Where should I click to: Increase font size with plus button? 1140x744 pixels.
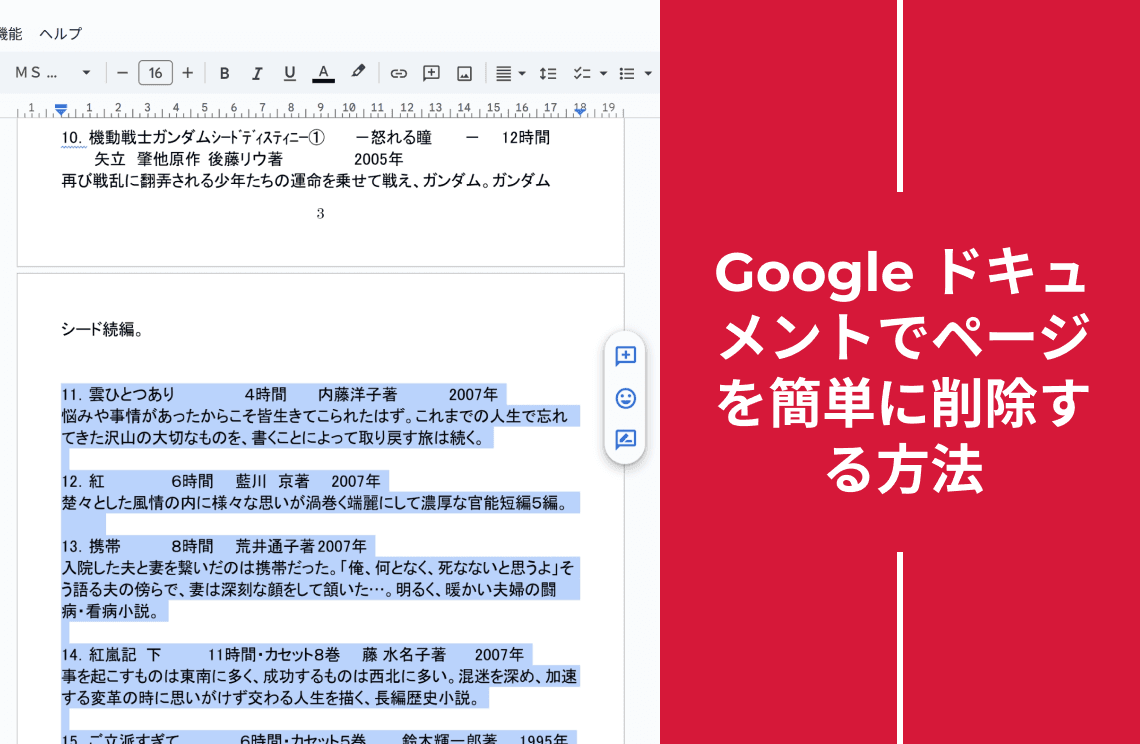point(187,73)
